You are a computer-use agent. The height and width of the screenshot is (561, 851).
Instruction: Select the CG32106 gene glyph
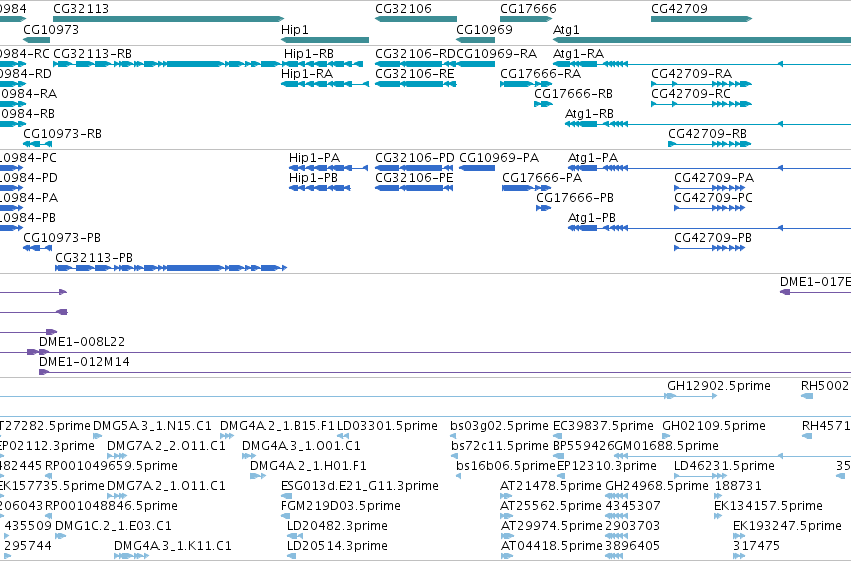coord(416,19)
